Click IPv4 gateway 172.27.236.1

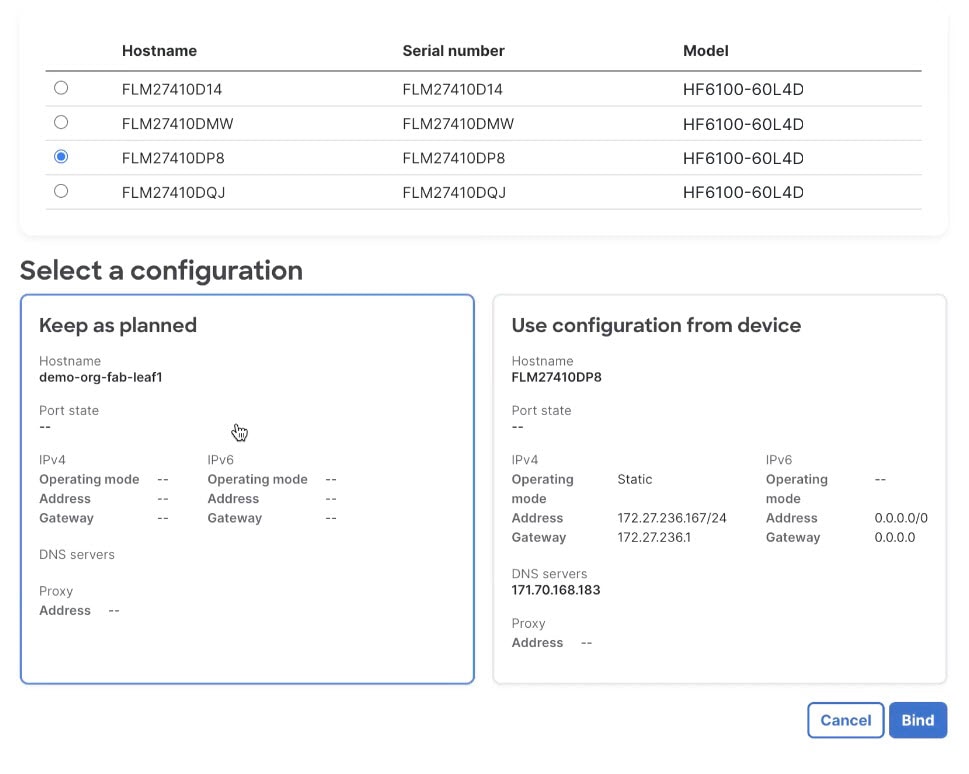click(x=654, y=537)
